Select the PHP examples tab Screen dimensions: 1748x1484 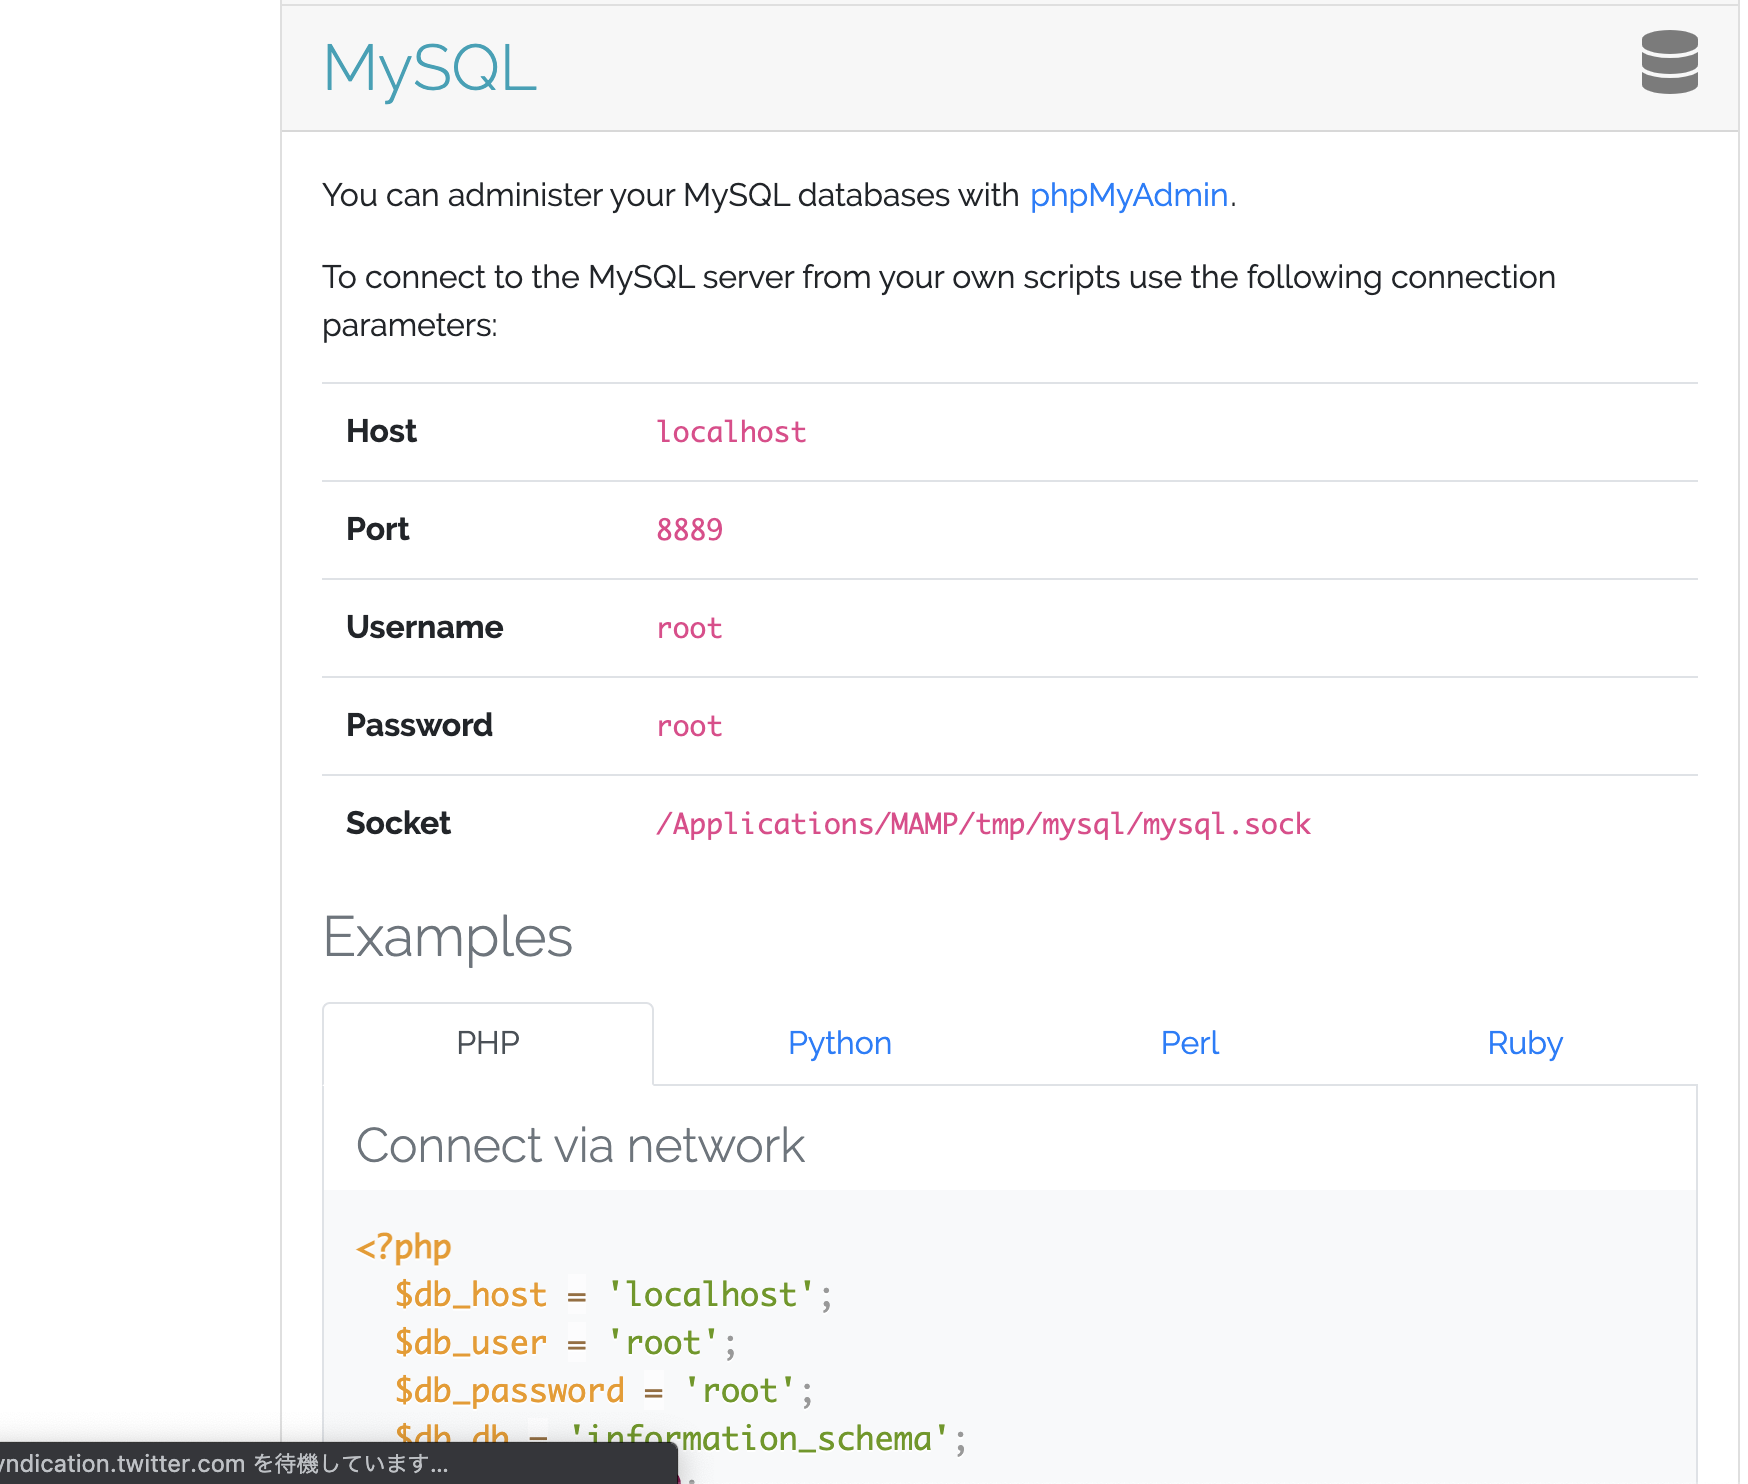(488, 1043)
